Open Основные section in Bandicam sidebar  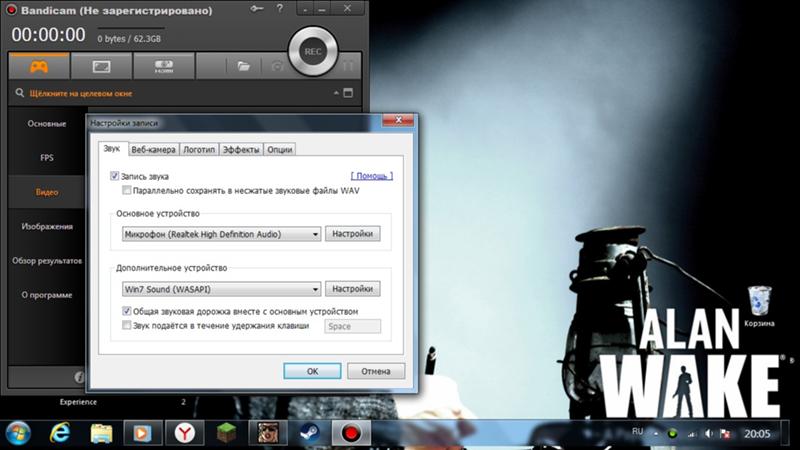pyautogui.click(x=46, y=123)
